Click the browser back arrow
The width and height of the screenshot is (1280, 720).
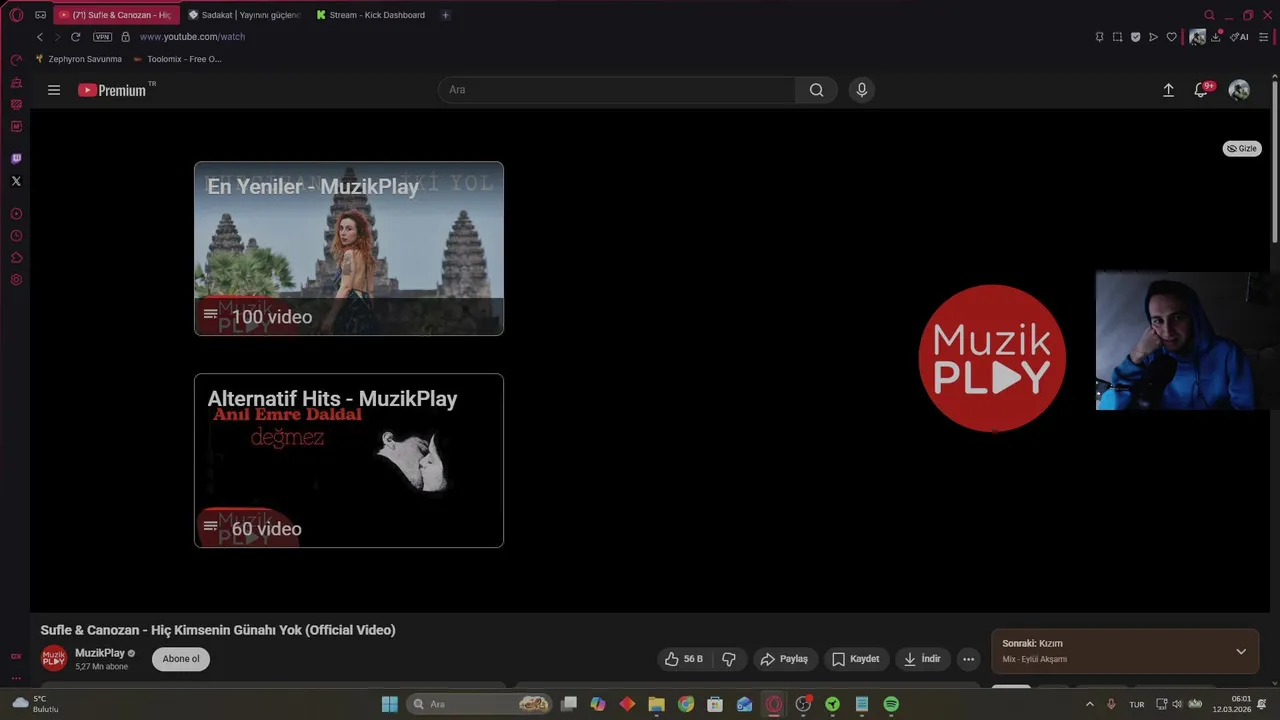click(40, 37)
